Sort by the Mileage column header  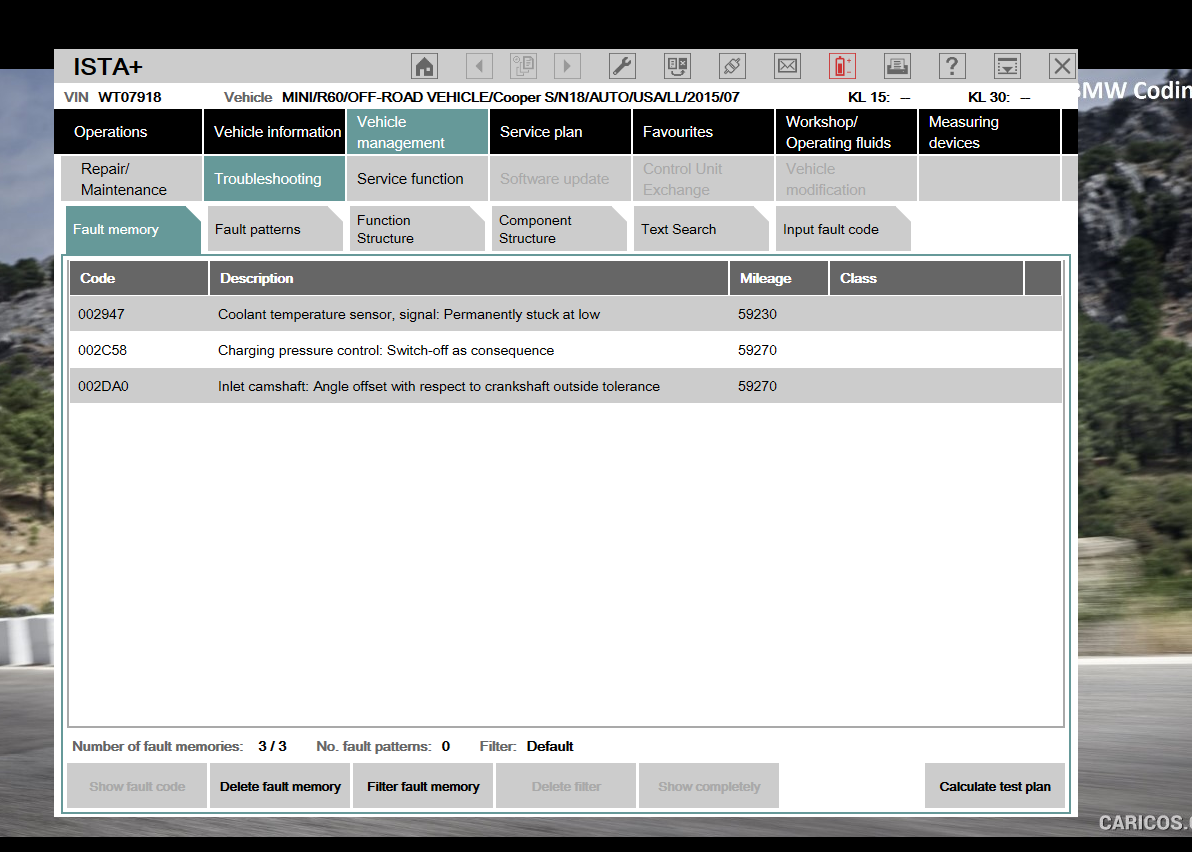click(x=778, y=278)
